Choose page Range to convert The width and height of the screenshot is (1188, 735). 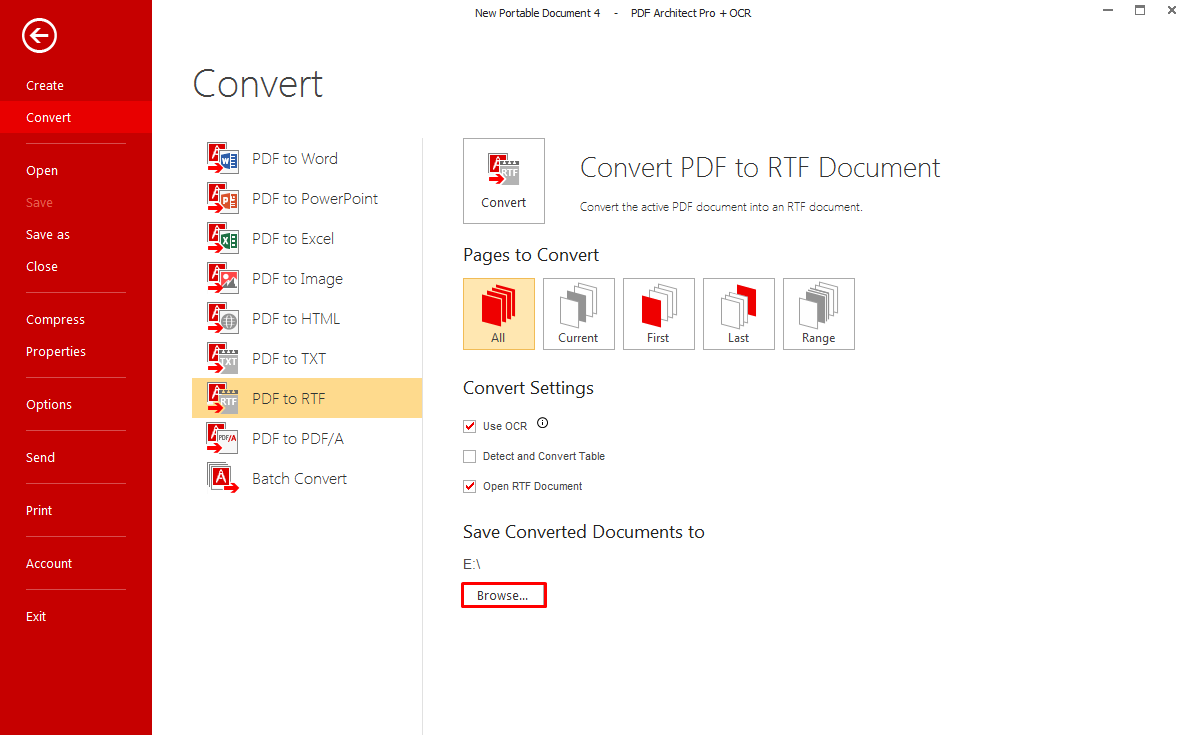[x=819, y=314]
